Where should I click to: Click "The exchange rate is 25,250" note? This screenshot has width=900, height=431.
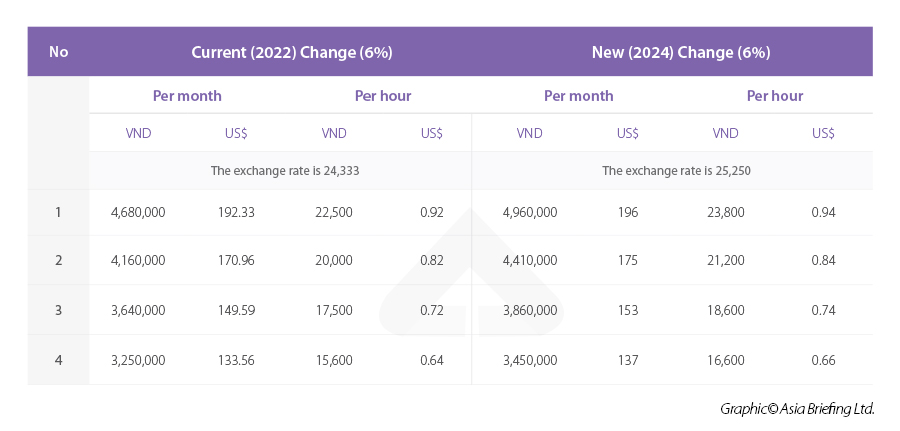[x=676, y=171]
